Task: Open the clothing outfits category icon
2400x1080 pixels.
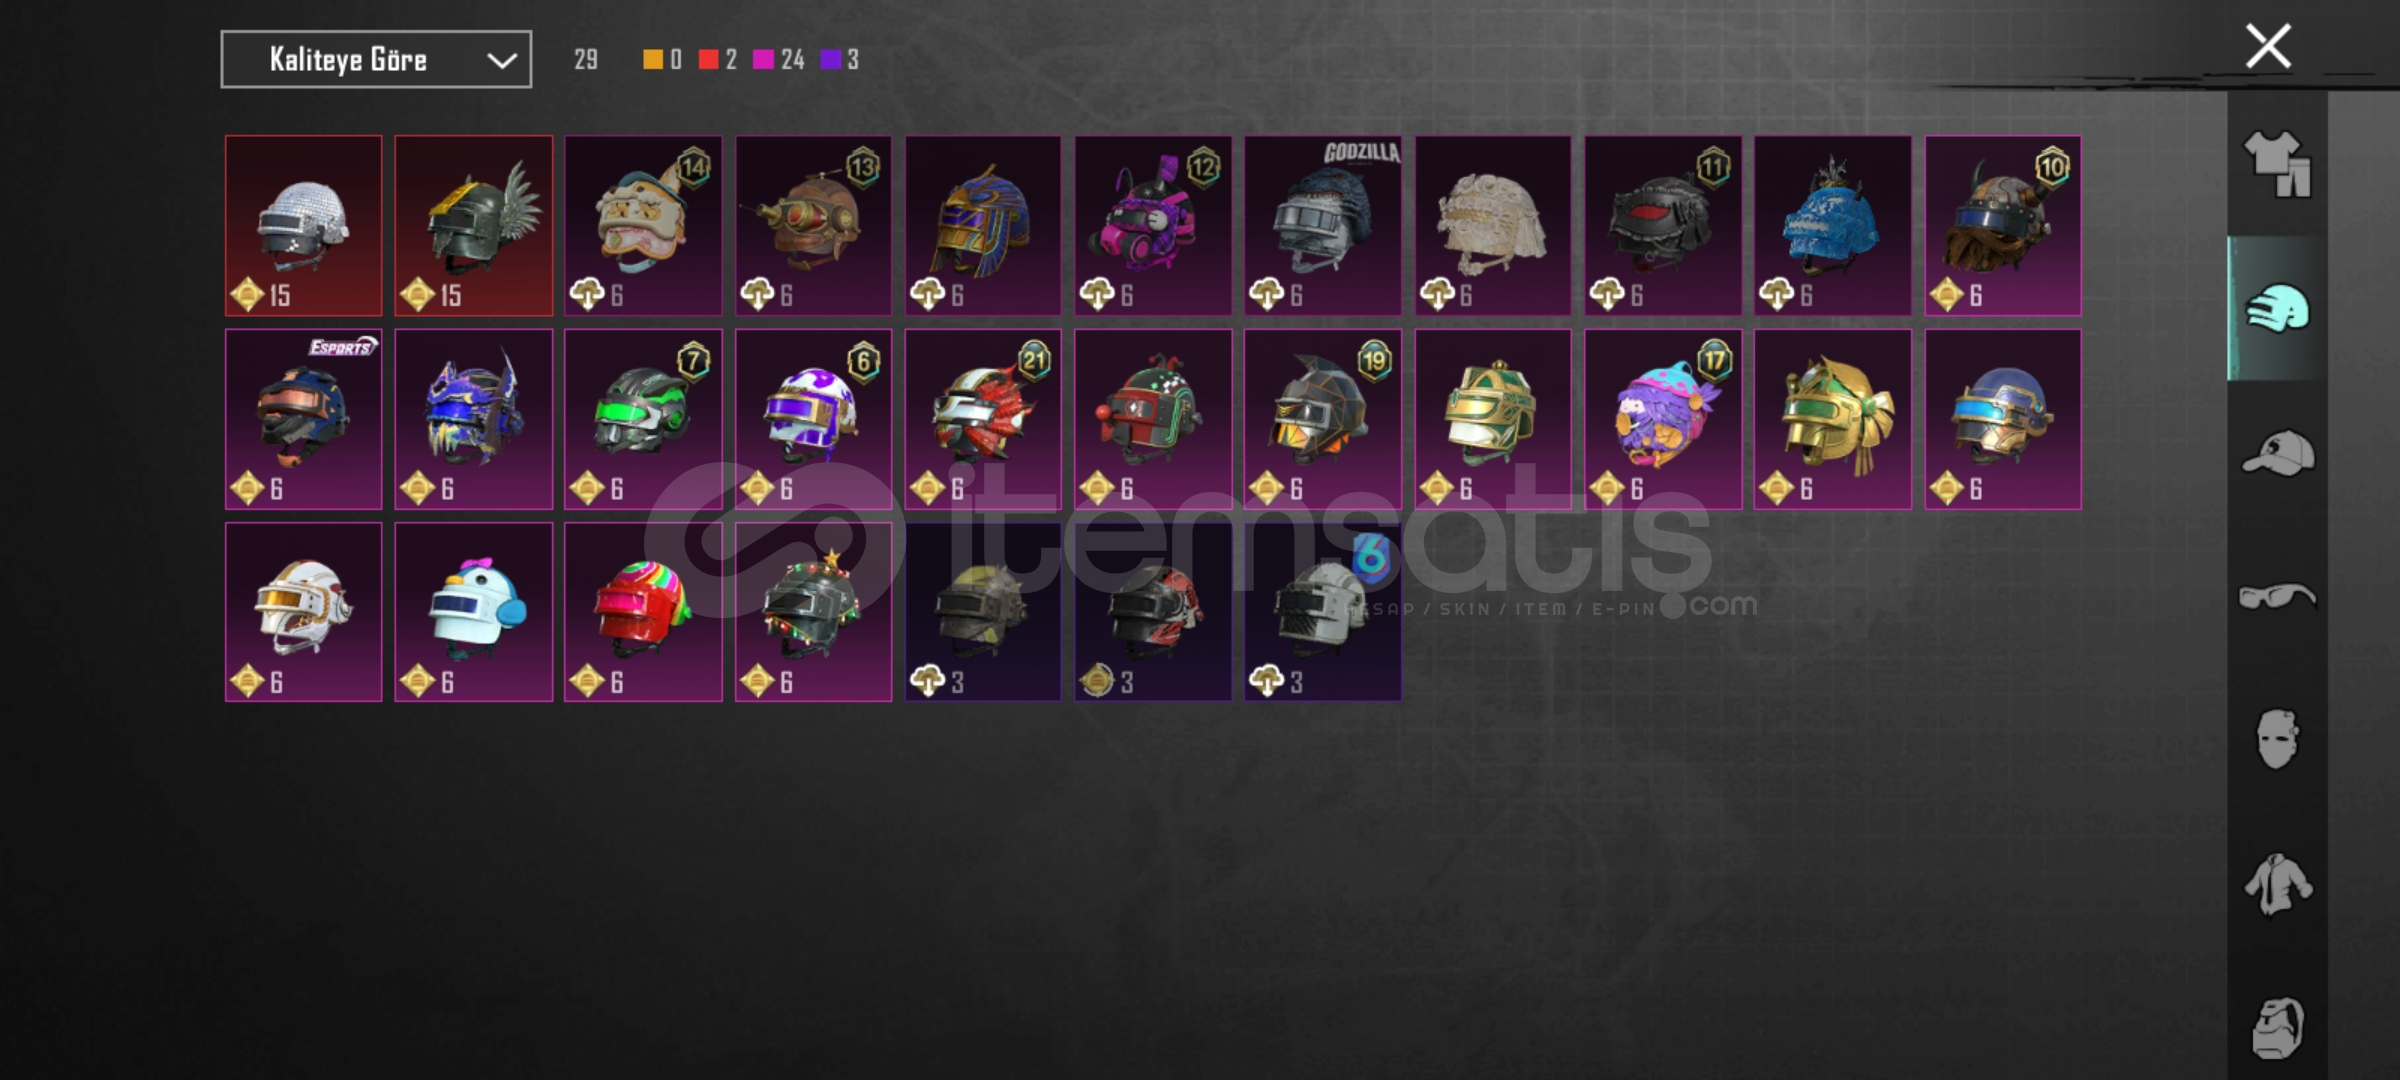Action: [x=2278, y=164]
